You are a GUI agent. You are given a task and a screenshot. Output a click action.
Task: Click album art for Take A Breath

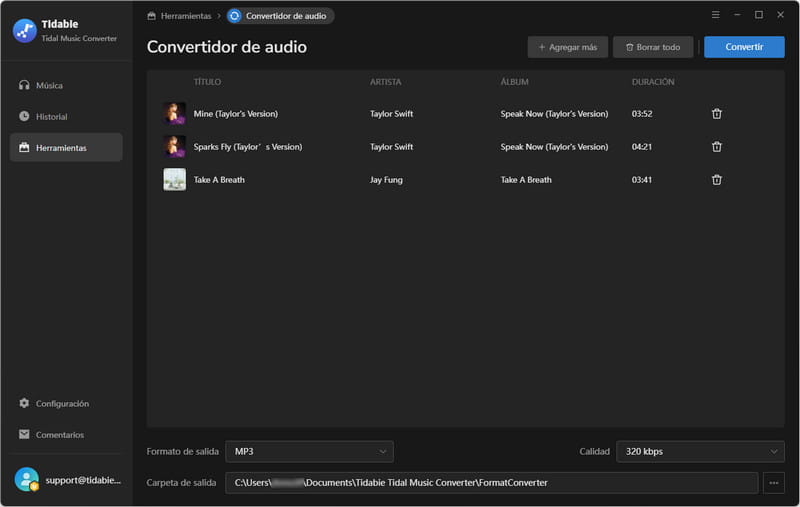[174, 180]
